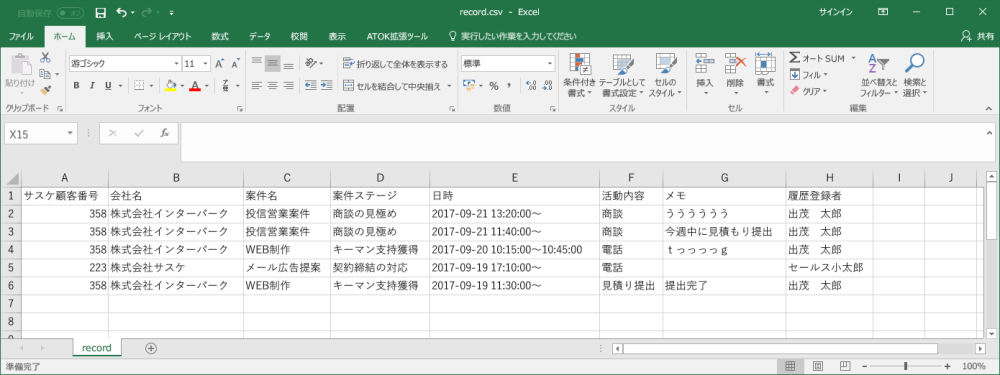Image resolution: width=1000 pixels, height=375 pixels.
Task: Toggle Bold formatting
Action: click(77, 85)
